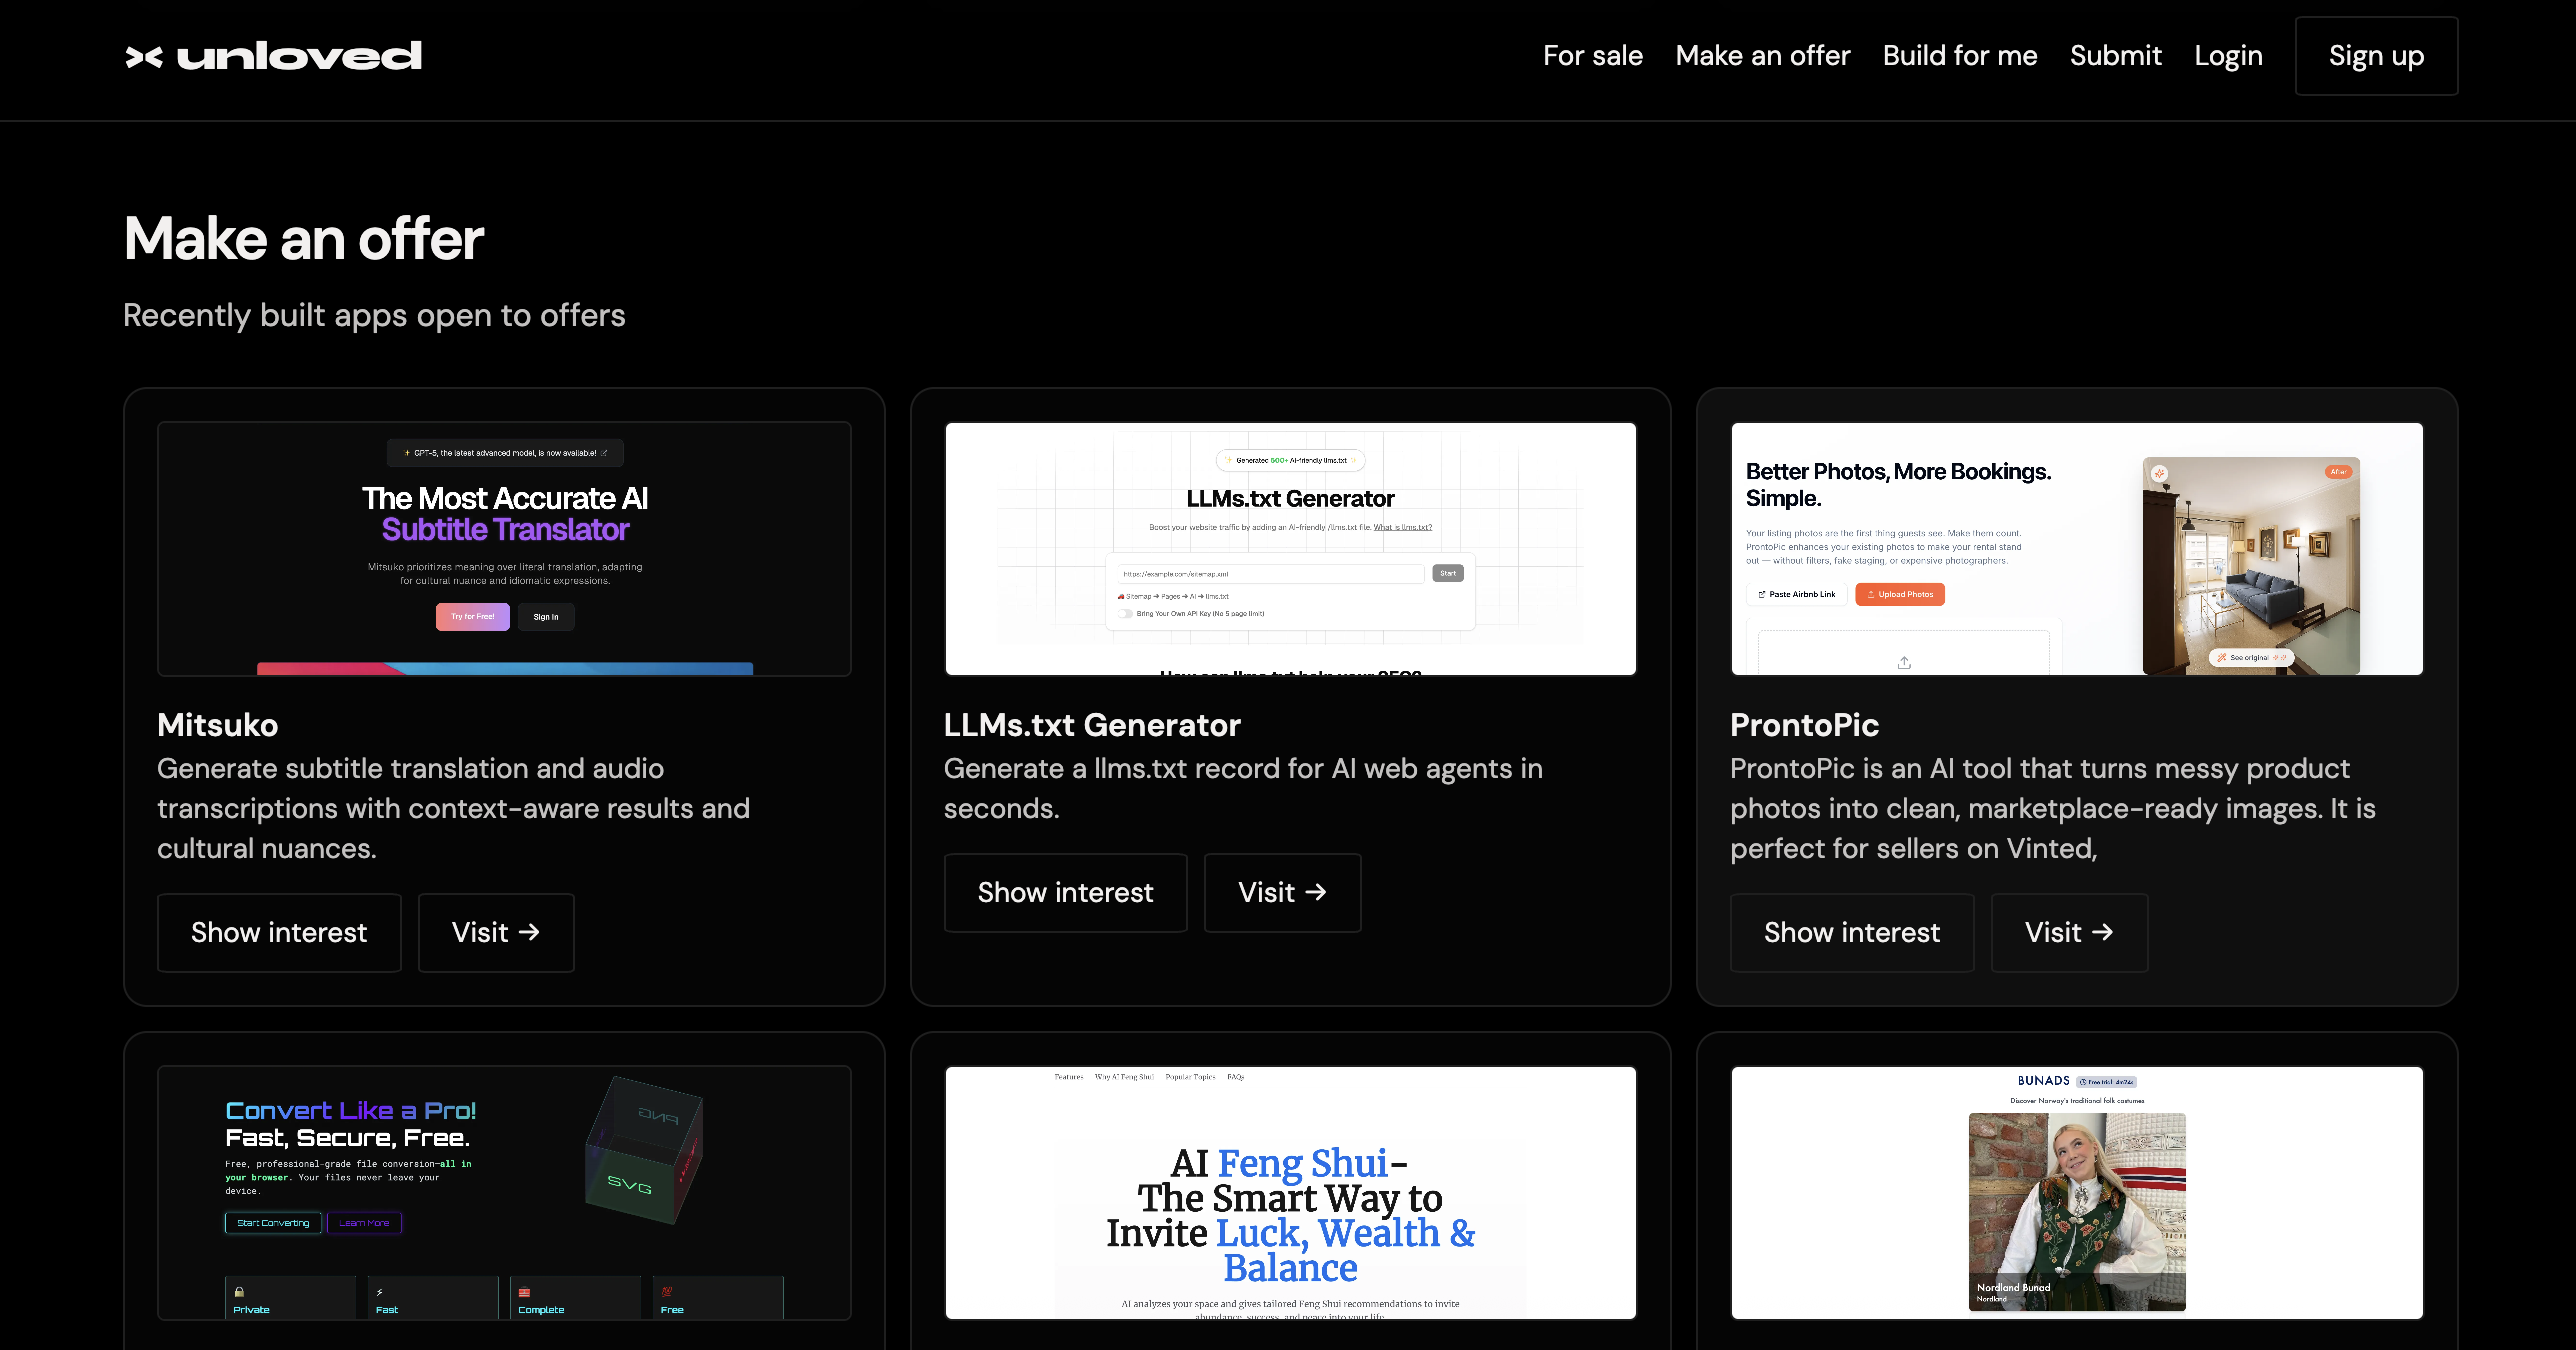Visit the LLMs.txt Generator site
2576x1350 pixels.
pos(1281,892)
